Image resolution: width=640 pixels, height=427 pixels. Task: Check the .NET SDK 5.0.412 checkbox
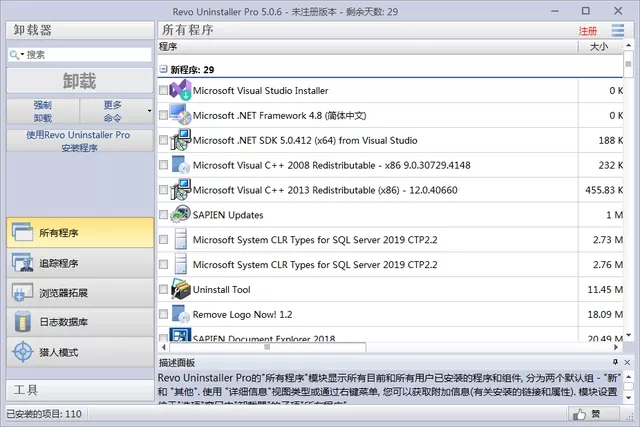(x=163, y=140)
